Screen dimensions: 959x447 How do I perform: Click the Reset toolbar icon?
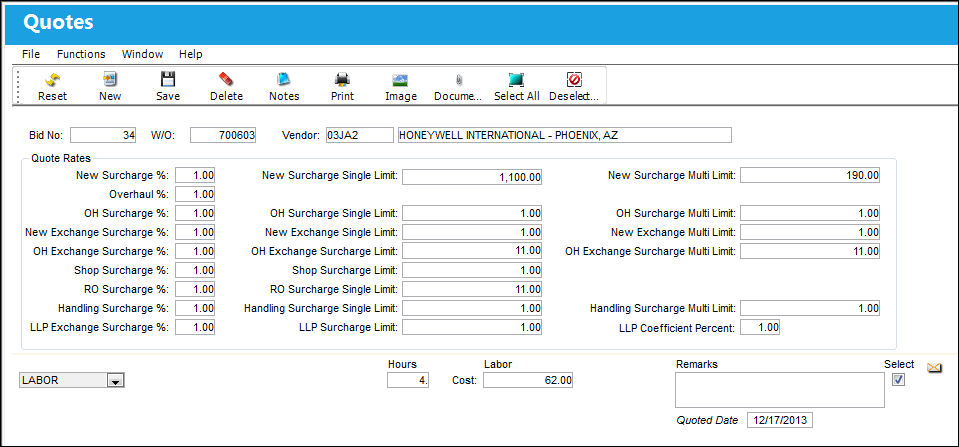coord(52,79)
